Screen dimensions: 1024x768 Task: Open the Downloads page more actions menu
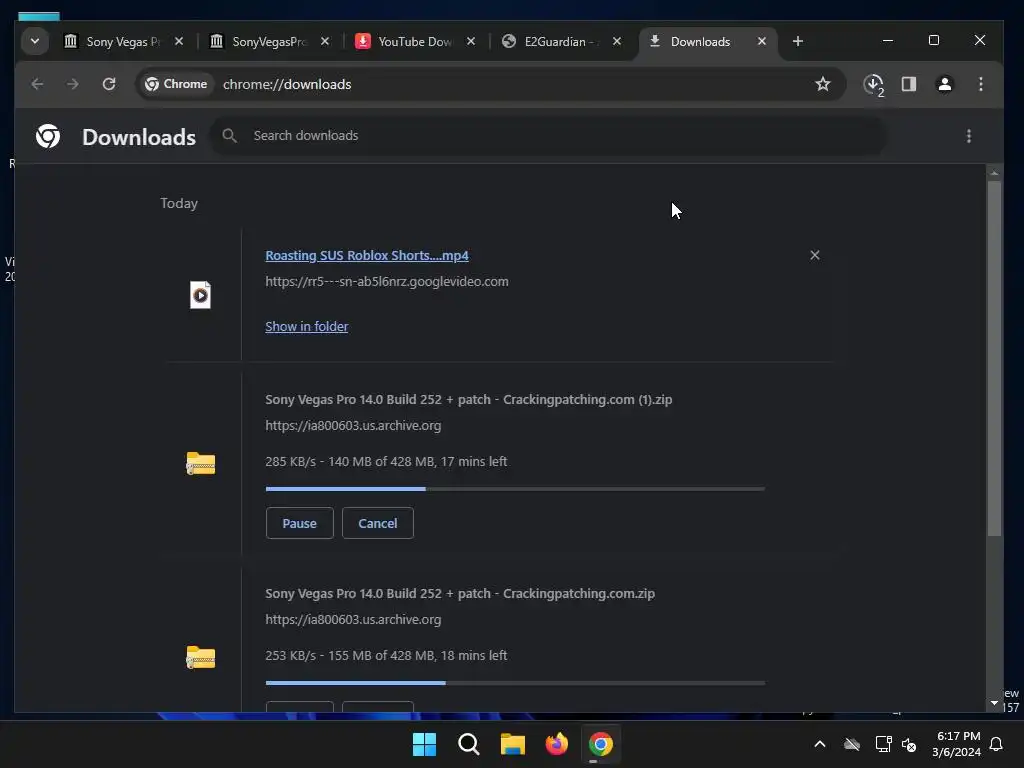click(968, 136)
